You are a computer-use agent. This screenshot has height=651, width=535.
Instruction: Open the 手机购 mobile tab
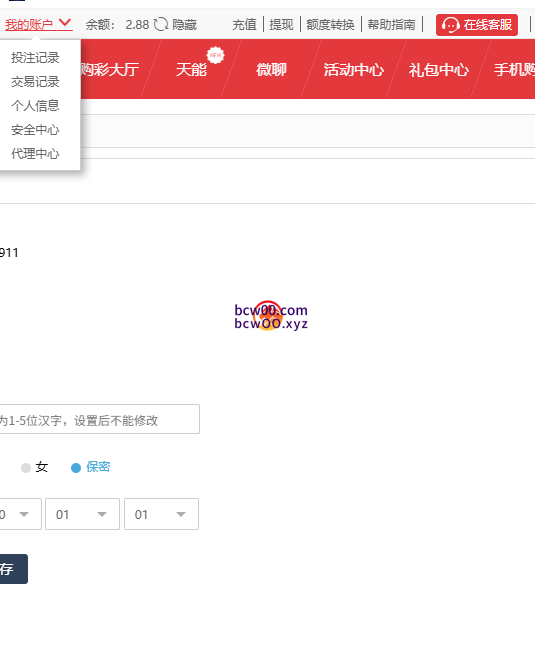coord(514,69)
